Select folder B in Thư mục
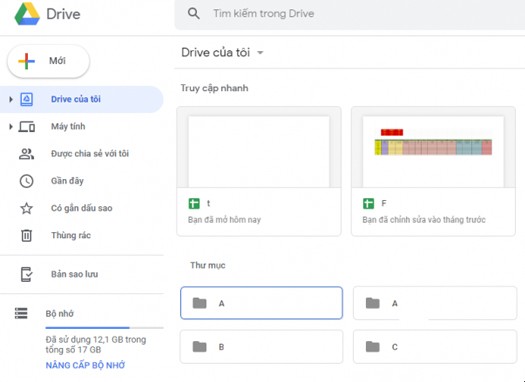 tap(261, 347)
